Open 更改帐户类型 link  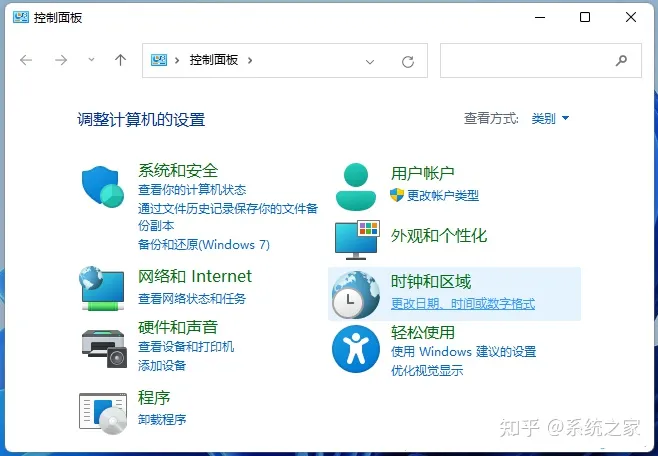(443, 195)
